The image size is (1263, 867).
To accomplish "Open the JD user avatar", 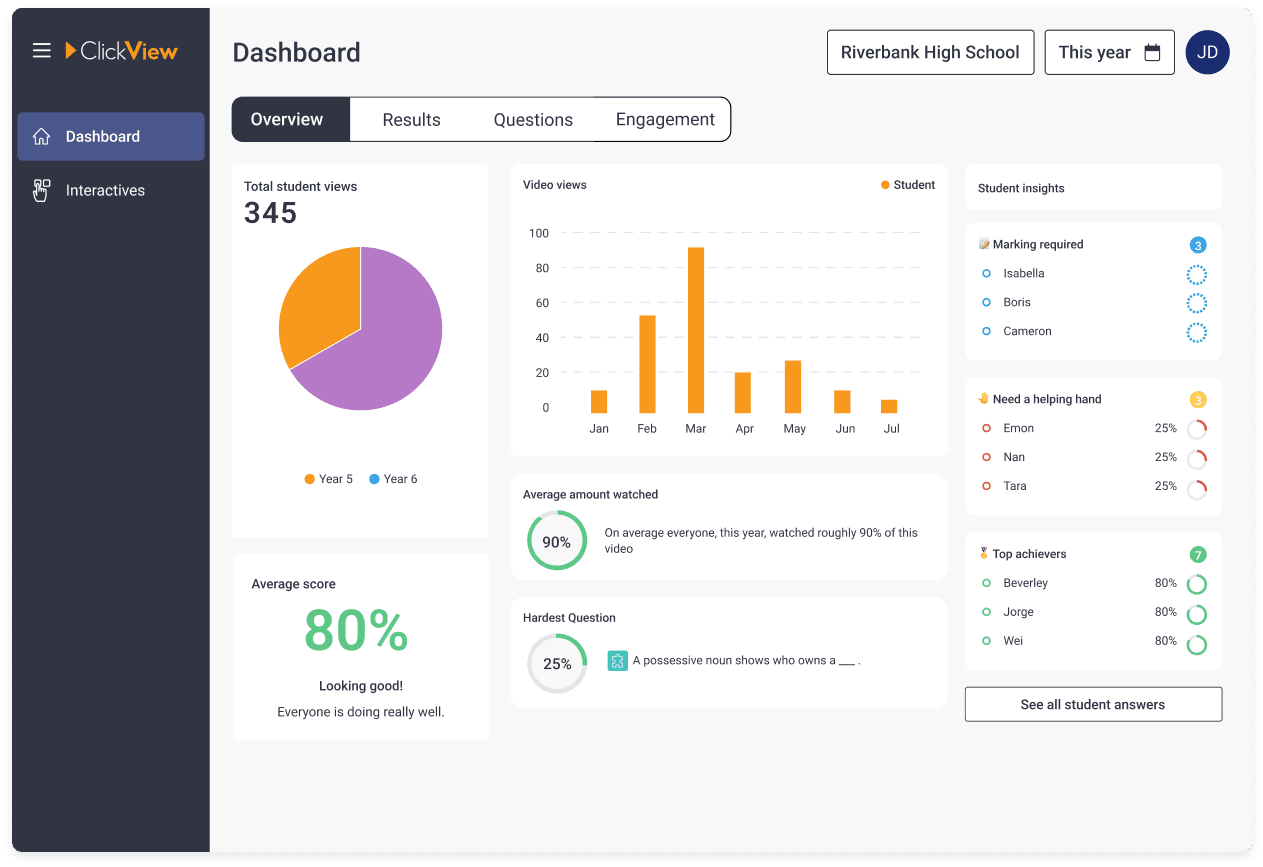I will tap(1207, 52).
